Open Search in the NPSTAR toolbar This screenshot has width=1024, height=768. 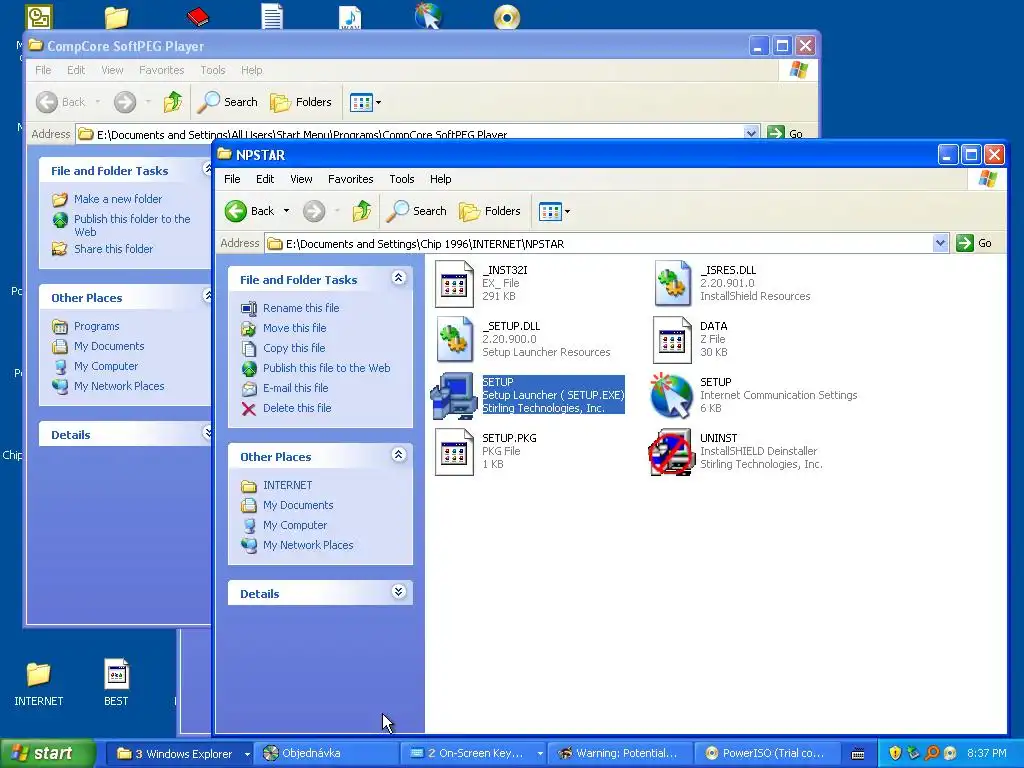click(x=417, y=211)
